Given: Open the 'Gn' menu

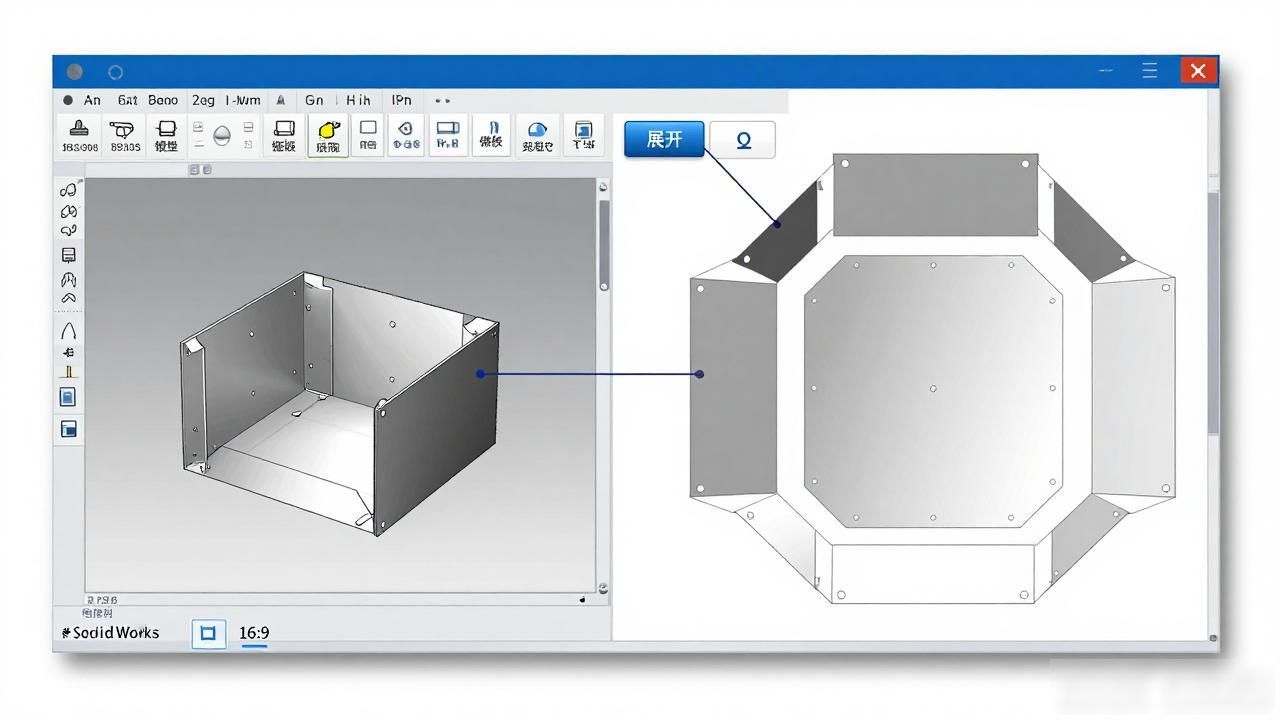Looking at the screenshot, I should tap(314, 100).
